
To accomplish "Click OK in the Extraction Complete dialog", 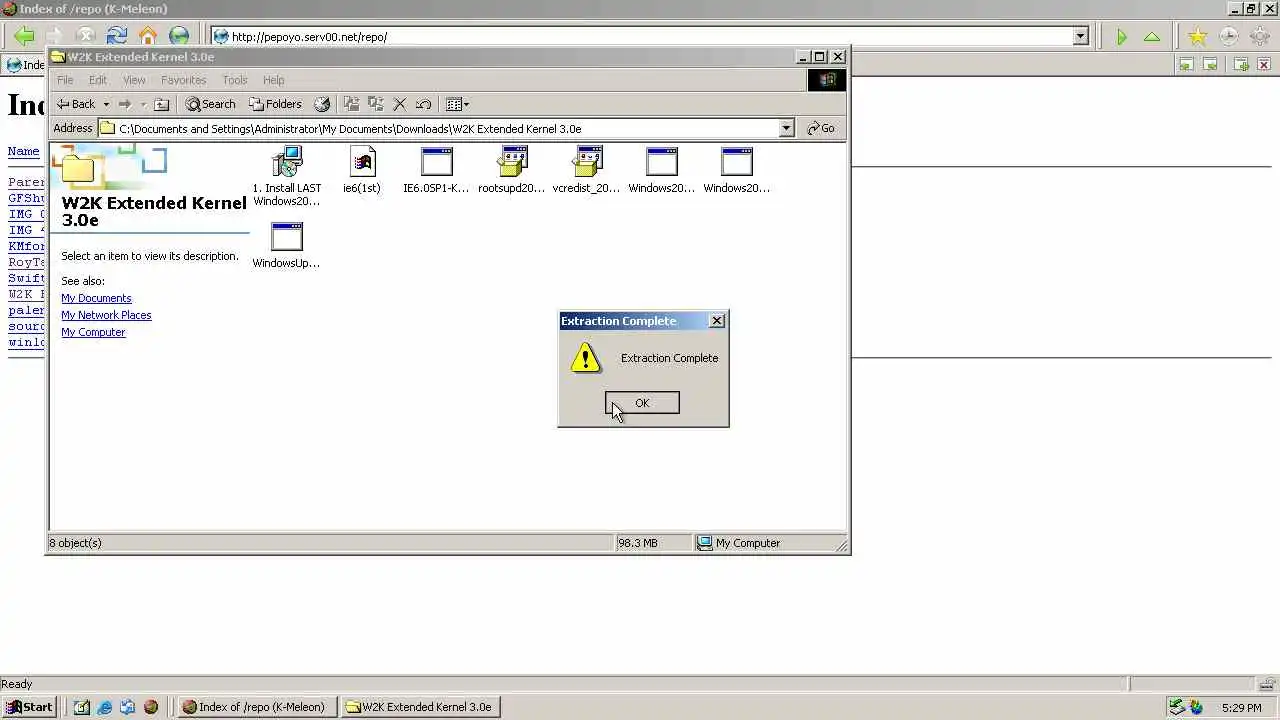I will 642,403.
